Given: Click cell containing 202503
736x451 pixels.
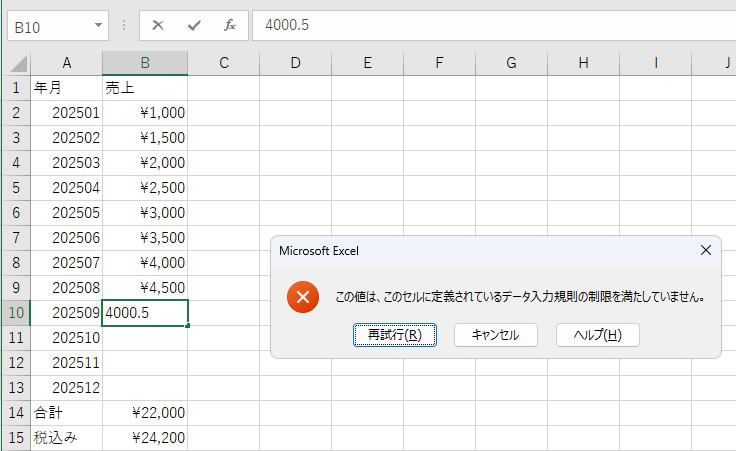Looking at the screenshot, I should coord(67,163).
